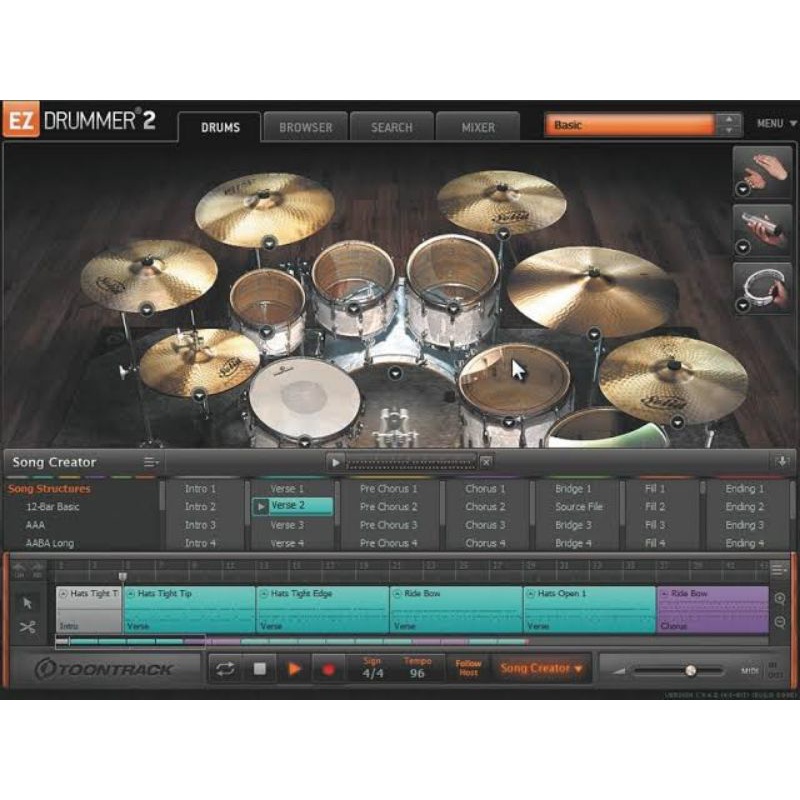Select the purple Ride Bow chorus block

pos(713,609)
